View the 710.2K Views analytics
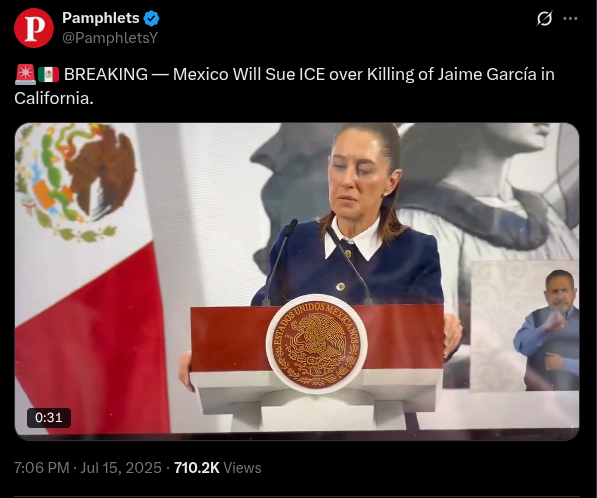This screenshot has width=597, height=498. (217, 468)
